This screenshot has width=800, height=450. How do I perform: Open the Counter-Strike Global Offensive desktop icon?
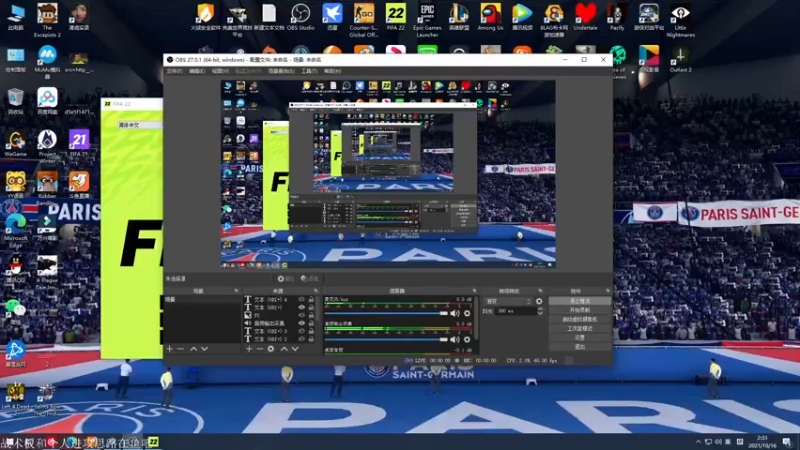(364, 20)
